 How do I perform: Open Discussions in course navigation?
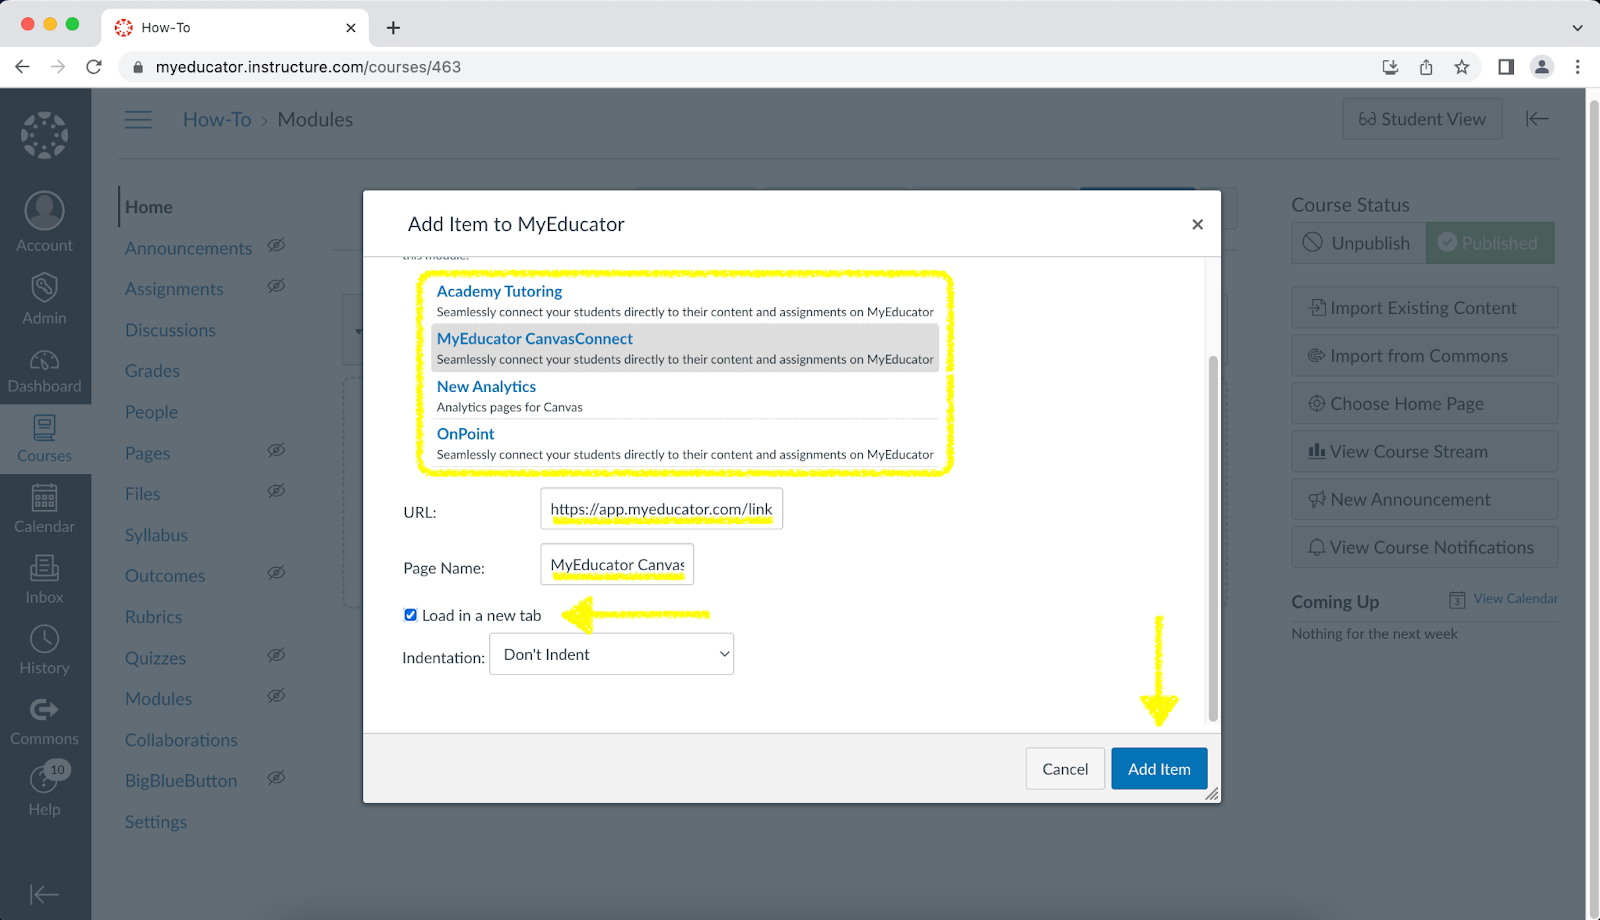(x=170, y=330)
